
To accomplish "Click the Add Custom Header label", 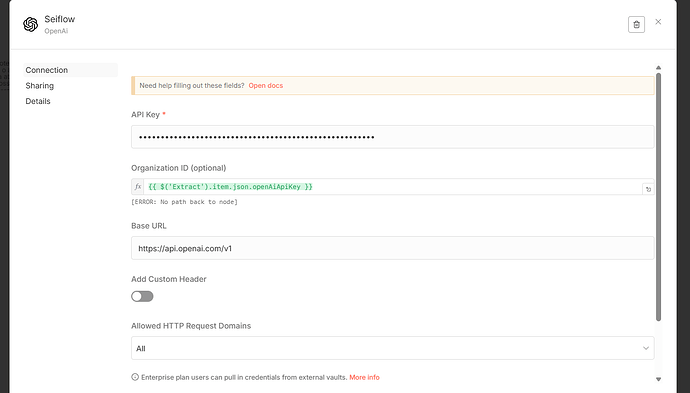I will pos(169,279).
